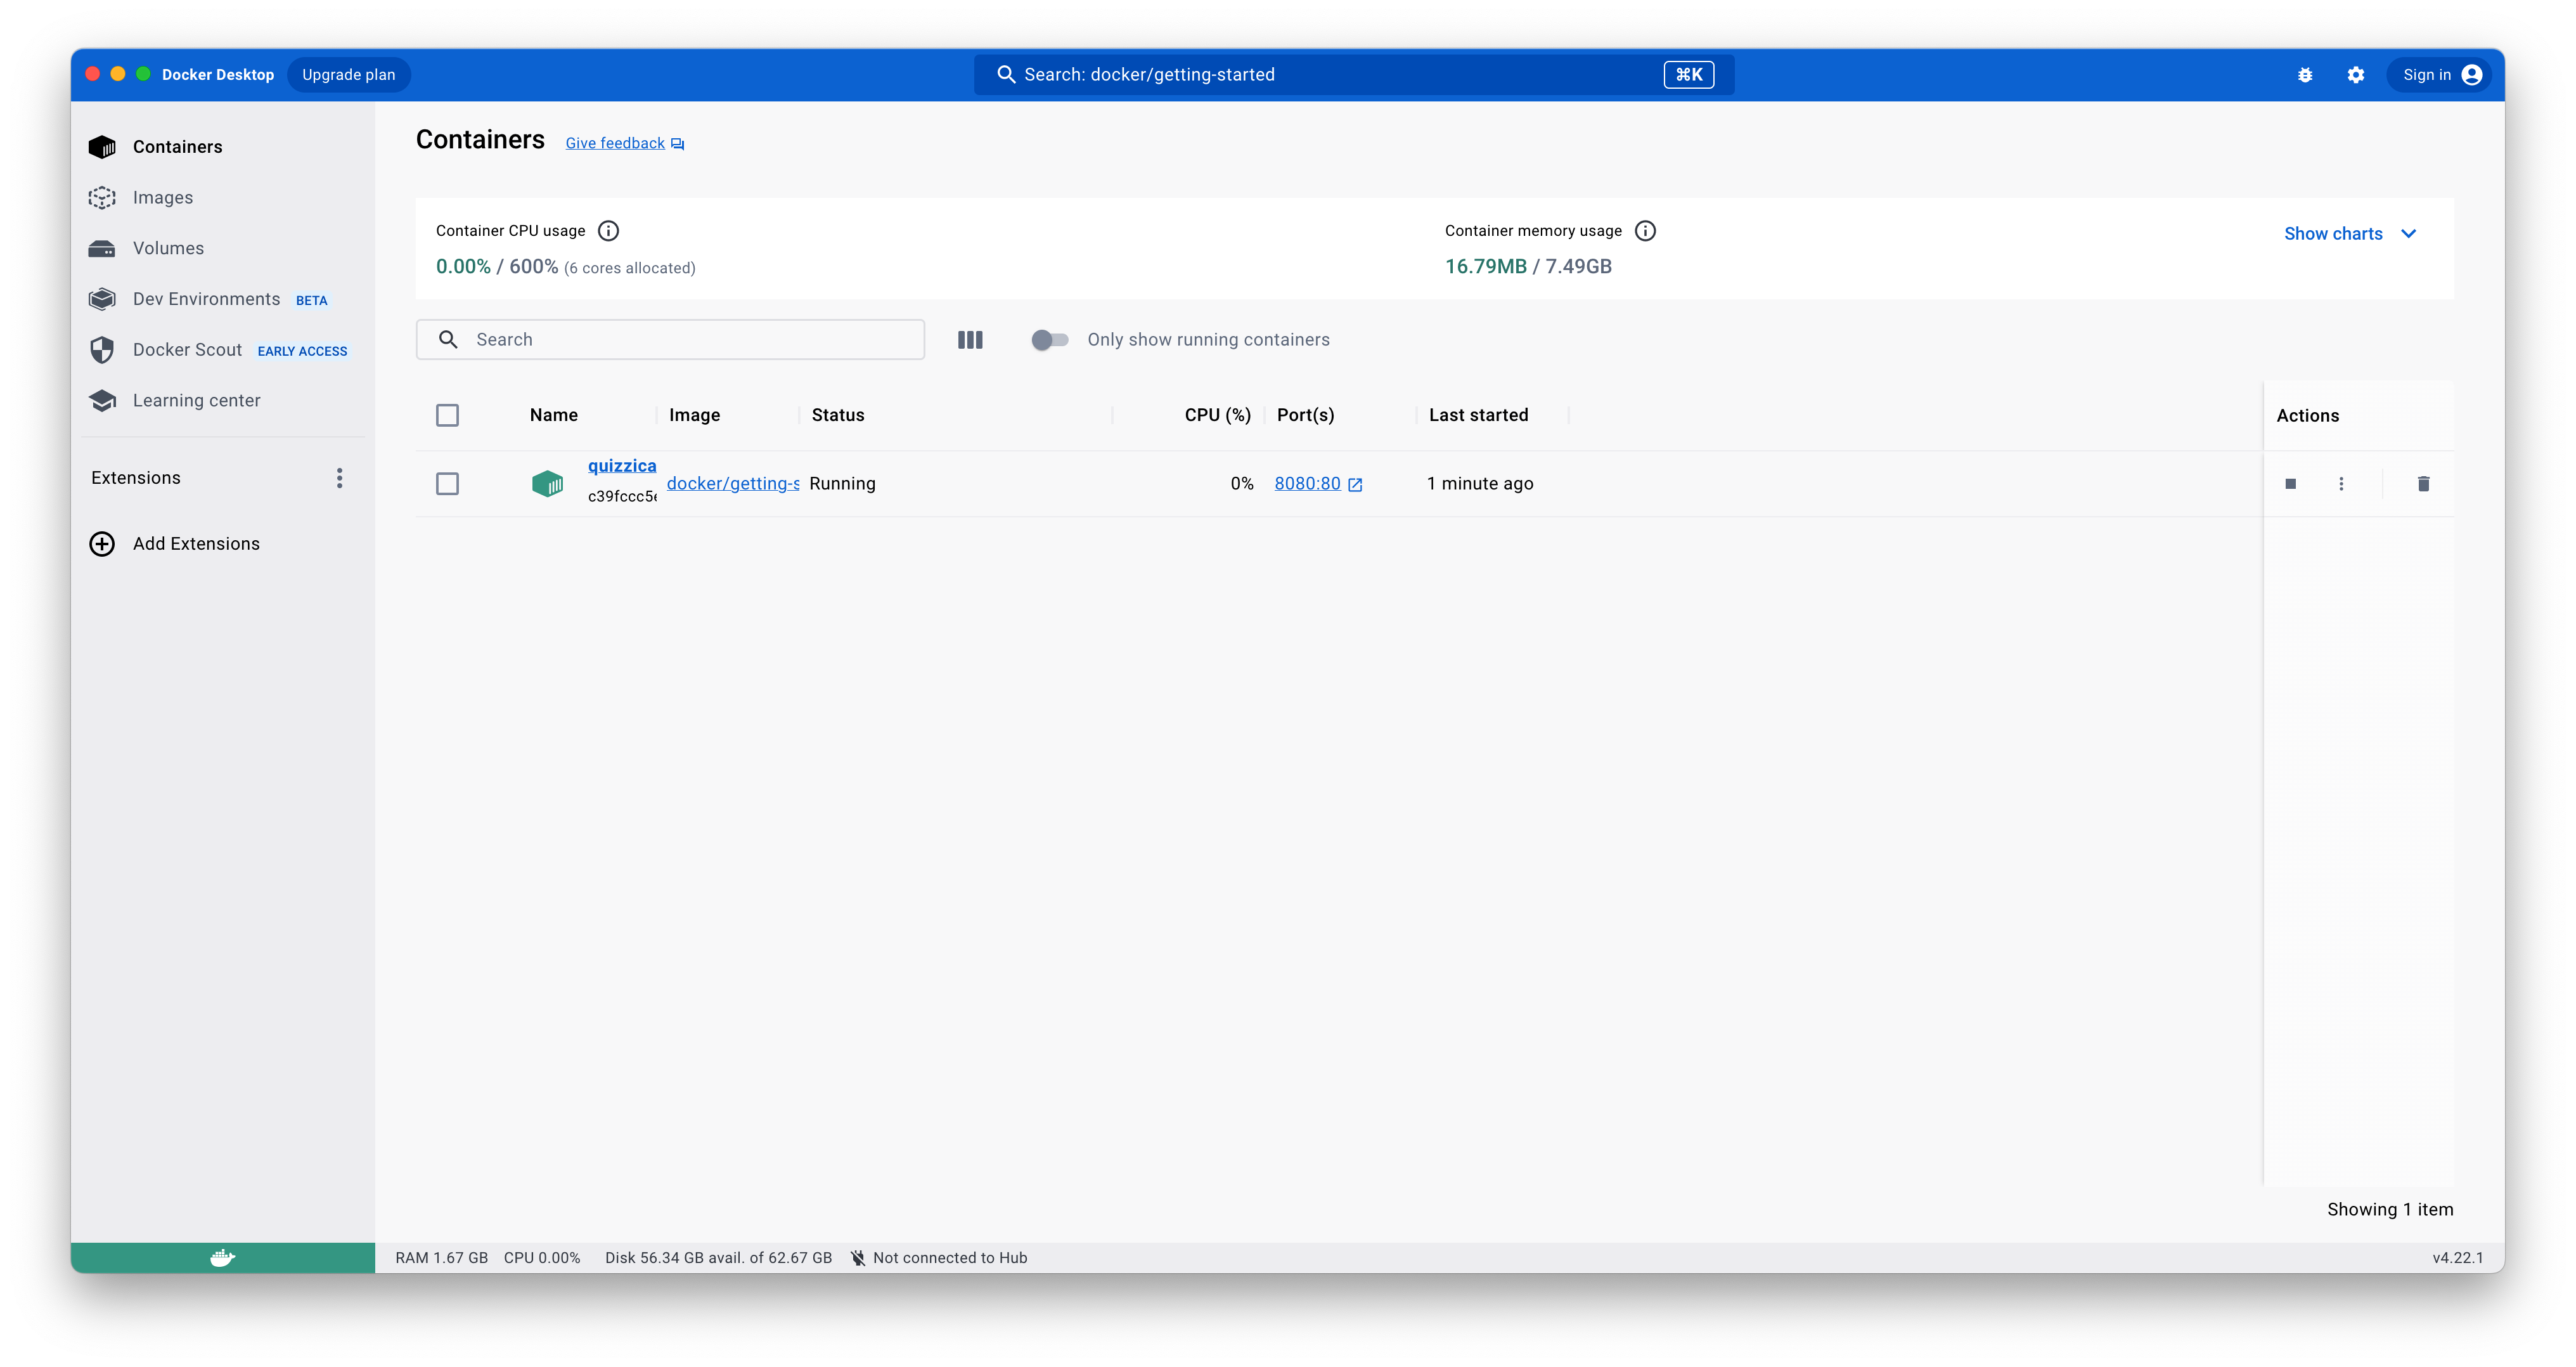This screenshot has width=2576, height=1367.
Task: Click the feedback speech bubble icon
Action: click(x=677, y=144)
